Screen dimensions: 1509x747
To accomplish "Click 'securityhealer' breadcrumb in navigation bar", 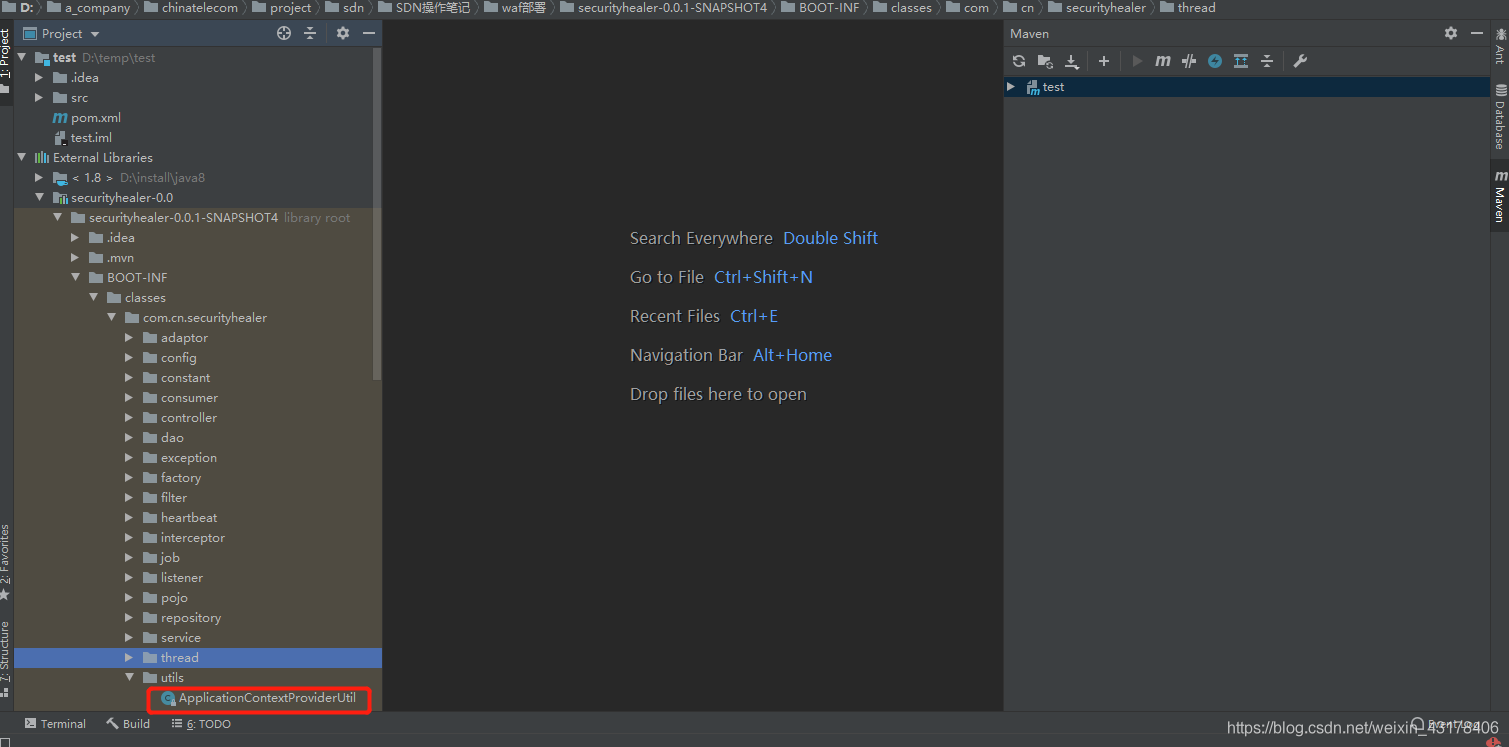I will [1106, 8].
